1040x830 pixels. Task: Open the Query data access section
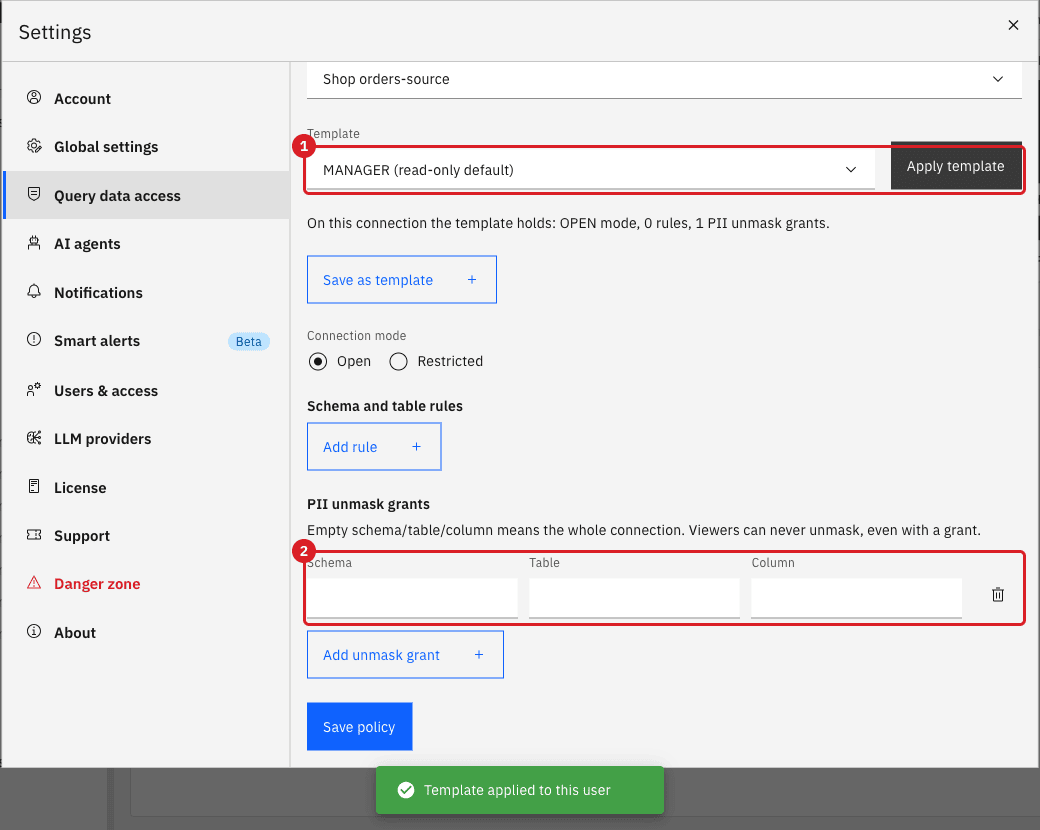coord(146,195)
